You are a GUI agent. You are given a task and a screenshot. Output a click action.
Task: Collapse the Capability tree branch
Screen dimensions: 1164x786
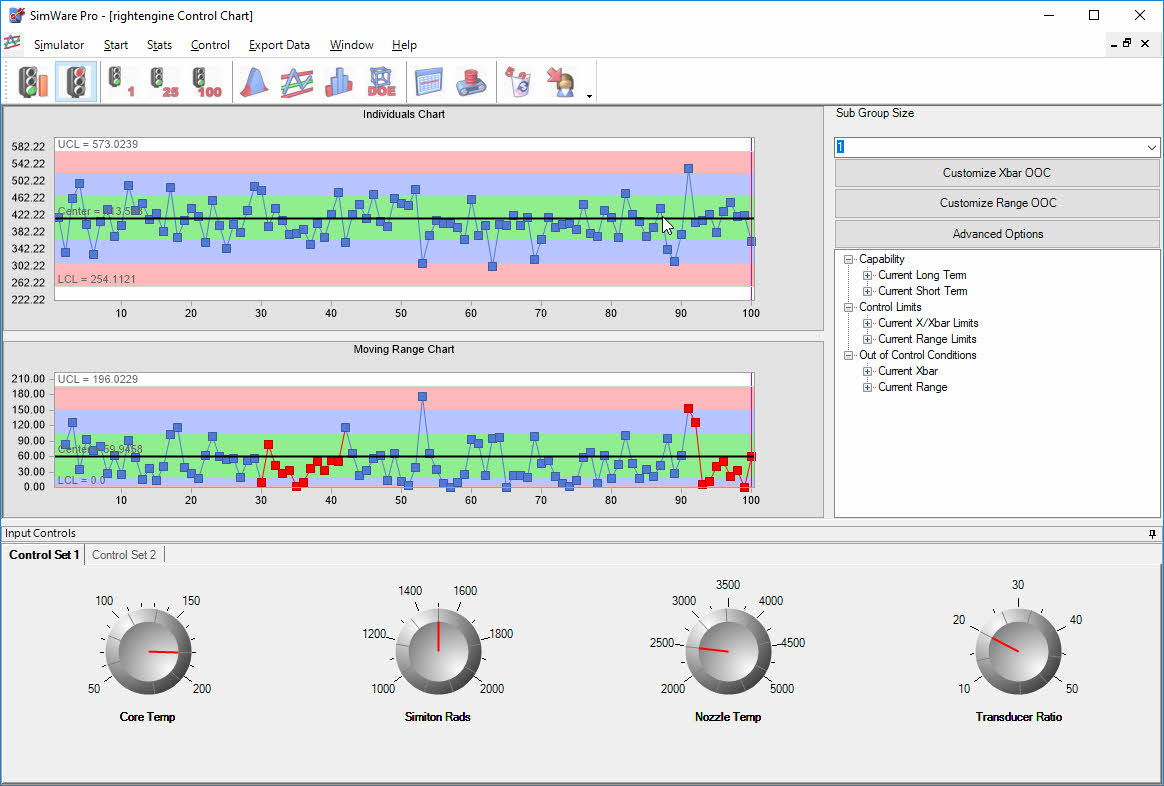coord(848,259)
